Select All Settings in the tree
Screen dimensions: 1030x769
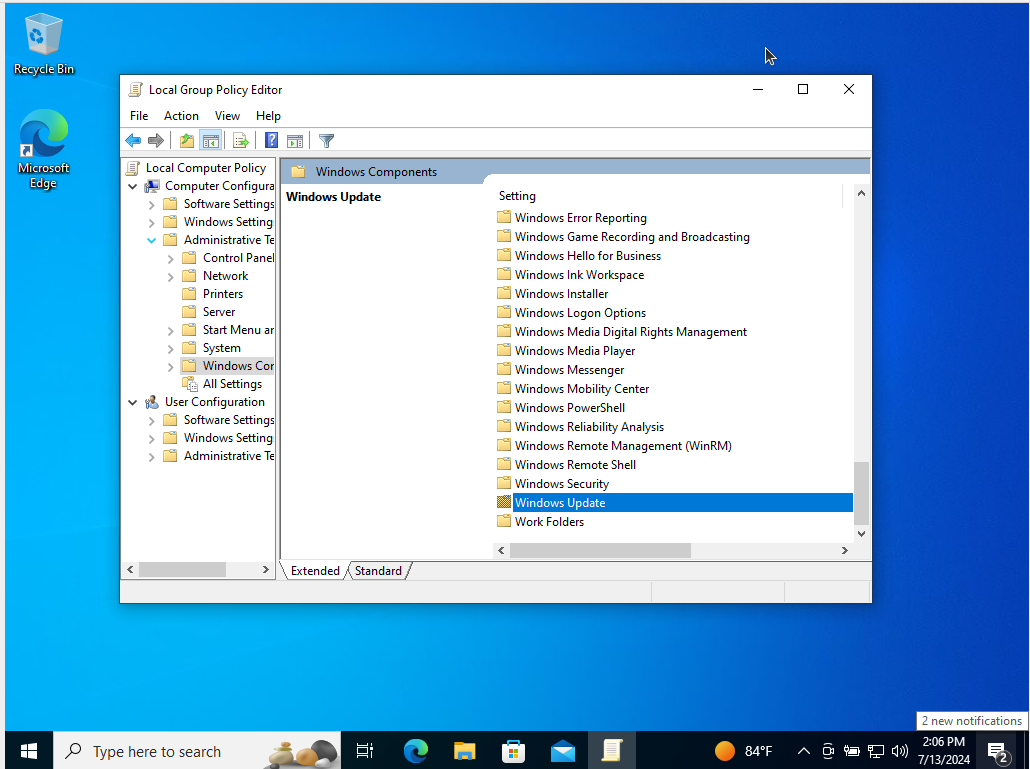tap(232, 384)
